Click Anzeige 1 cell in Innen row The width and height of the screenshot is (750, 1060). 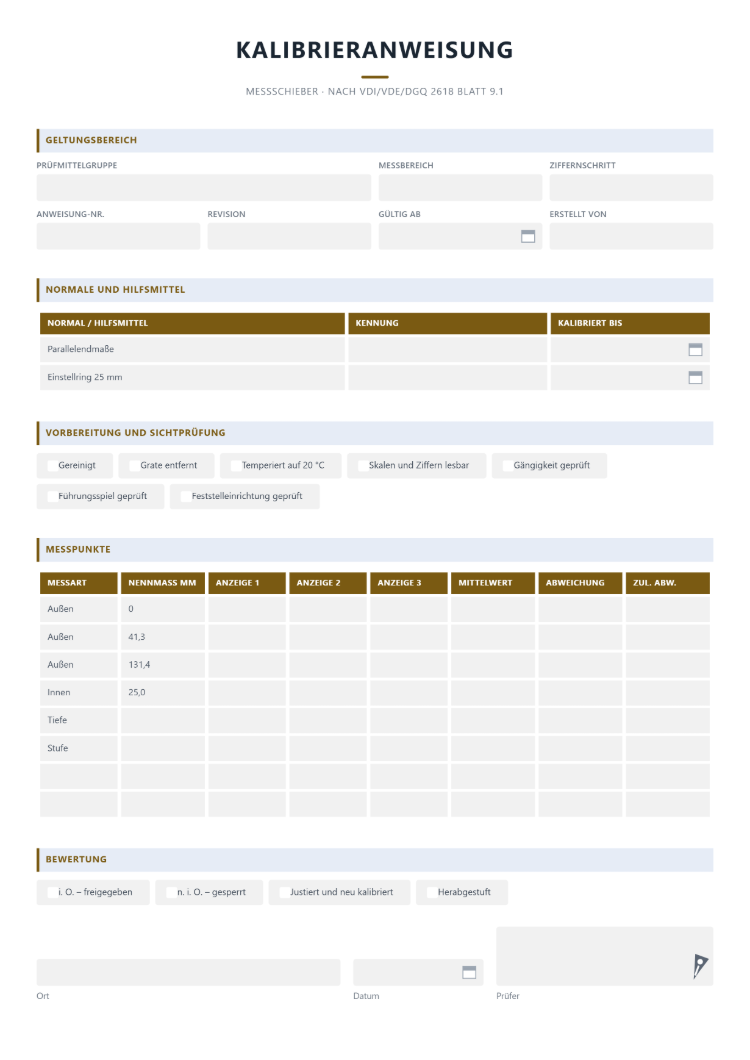[247, 692]
